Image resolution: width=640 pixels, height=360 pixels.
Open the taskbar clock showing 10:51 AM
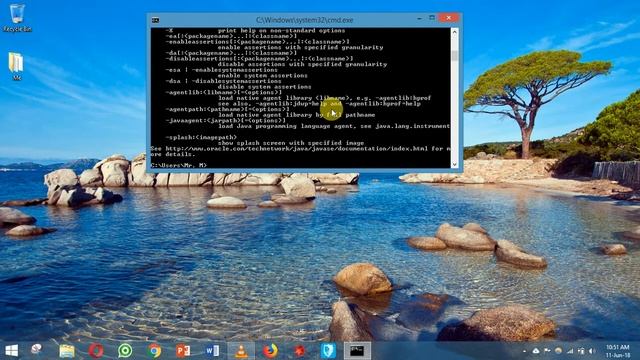[x=618, y=351]
